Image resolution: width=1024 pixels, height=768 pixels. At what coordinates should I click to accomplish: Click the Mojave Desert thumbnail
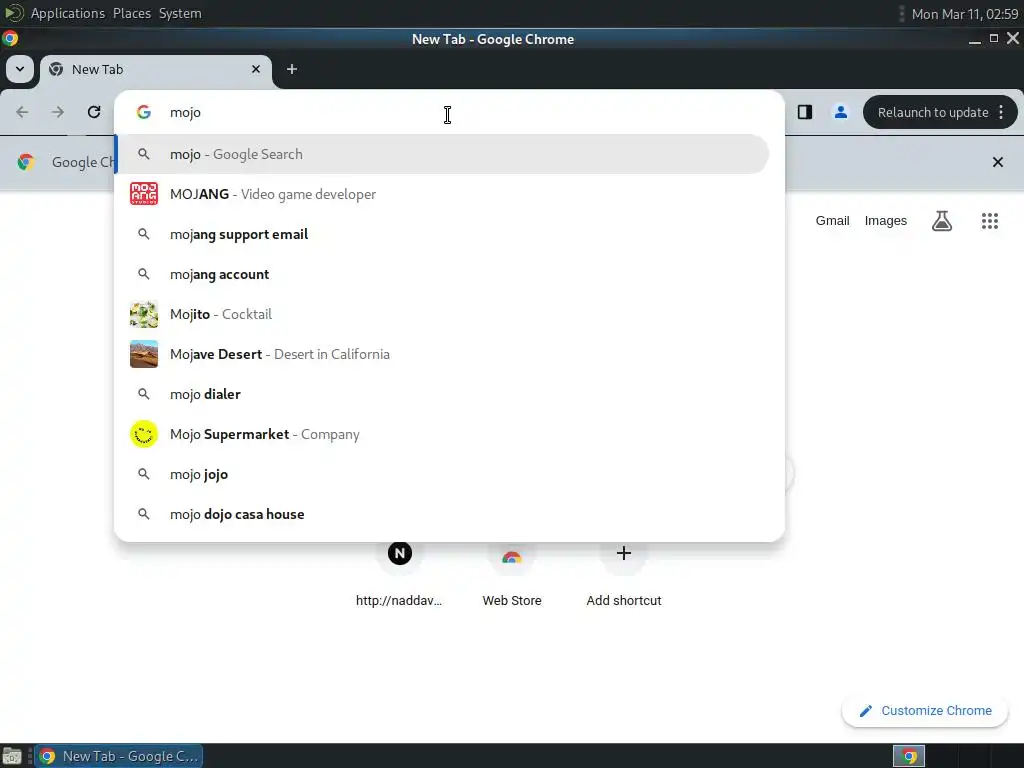pyautogui.click(x=144, y=354)
